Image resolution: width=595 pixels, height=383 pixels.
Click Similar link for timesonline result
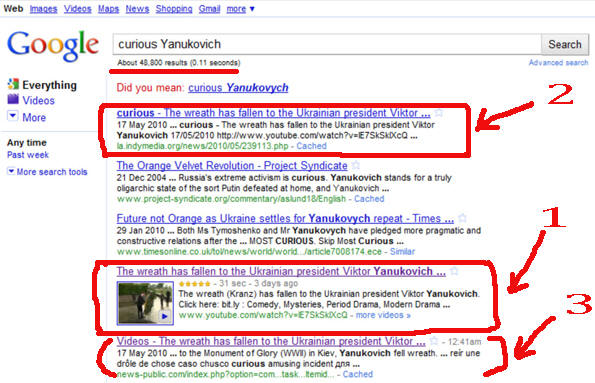(x=402, y=251)
